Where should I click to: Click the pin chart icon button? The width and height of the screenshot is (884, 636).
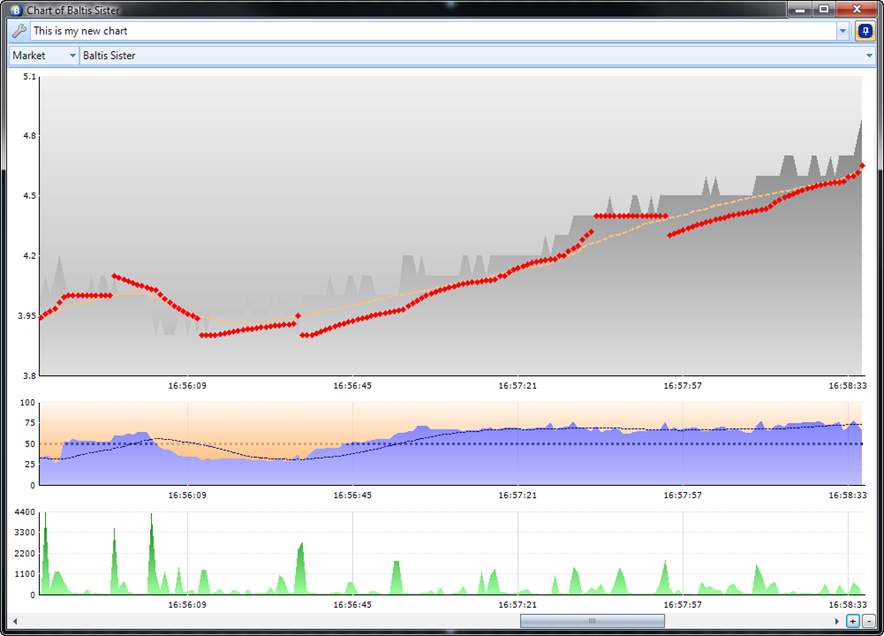click(865, 31)
